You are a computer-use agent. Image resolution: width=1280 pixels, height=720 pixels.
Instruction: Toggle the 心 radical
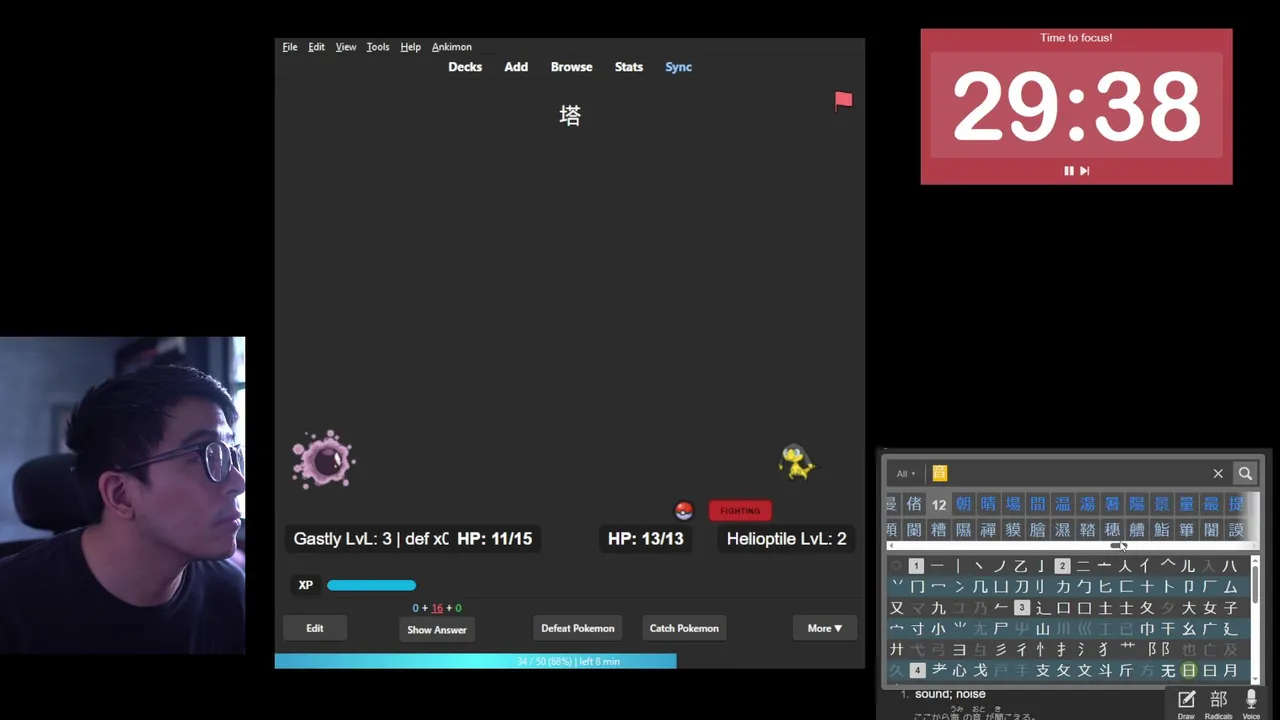(x=960, y=671)
